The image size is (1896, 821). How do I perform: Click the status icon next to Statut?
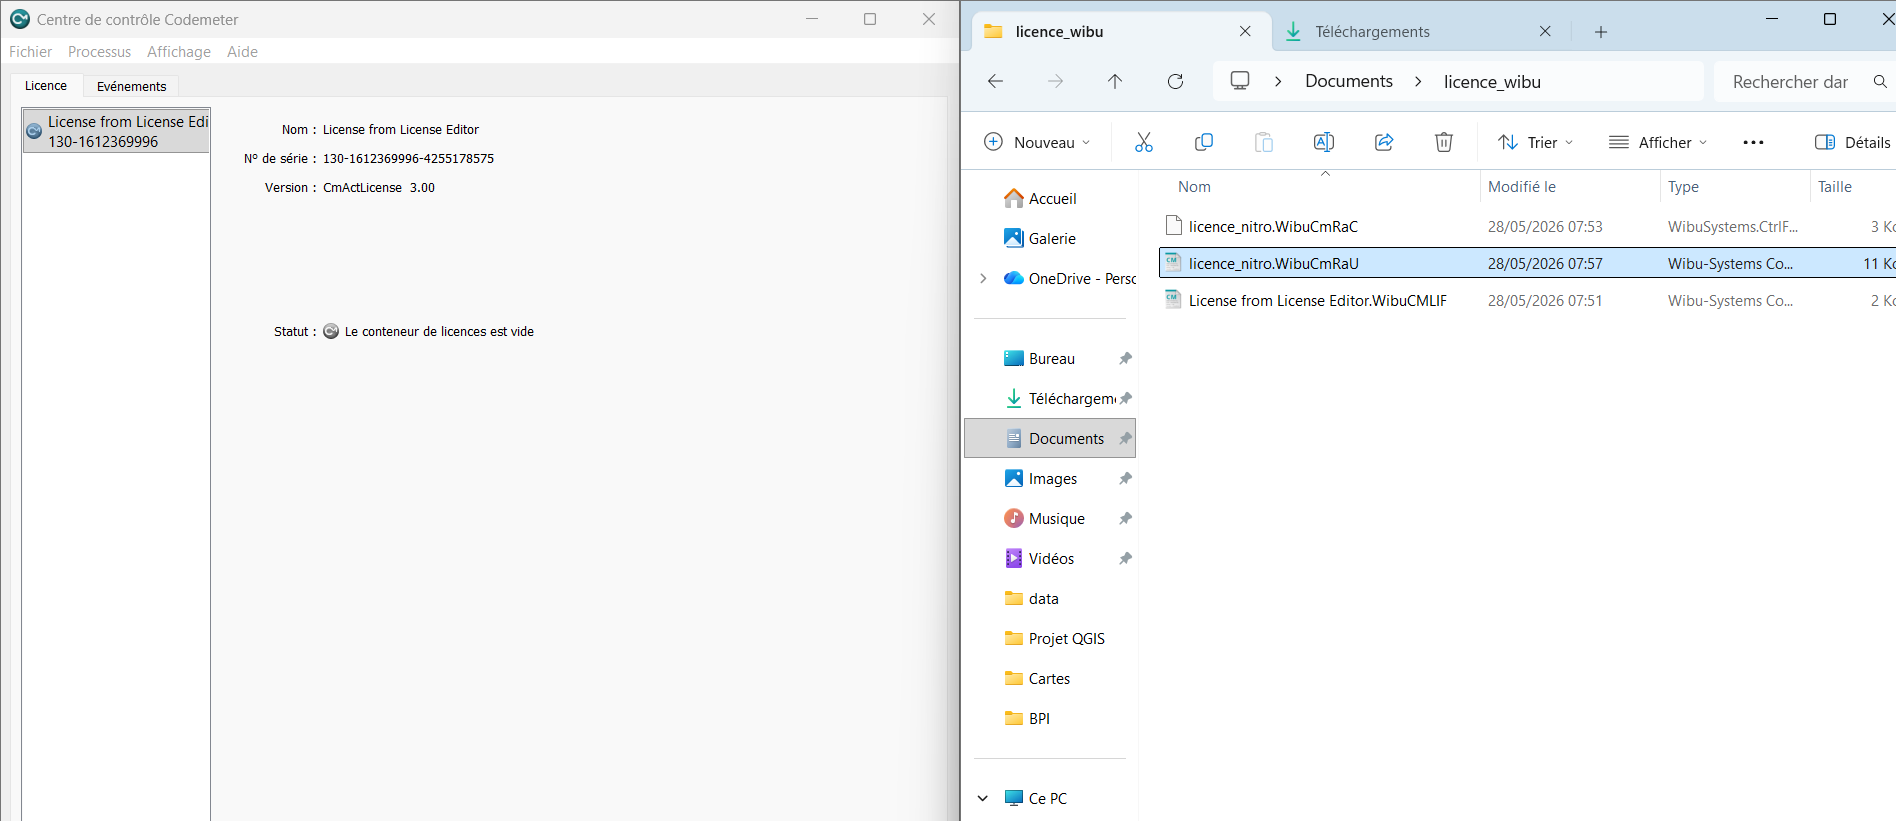[x=331, y=331]
